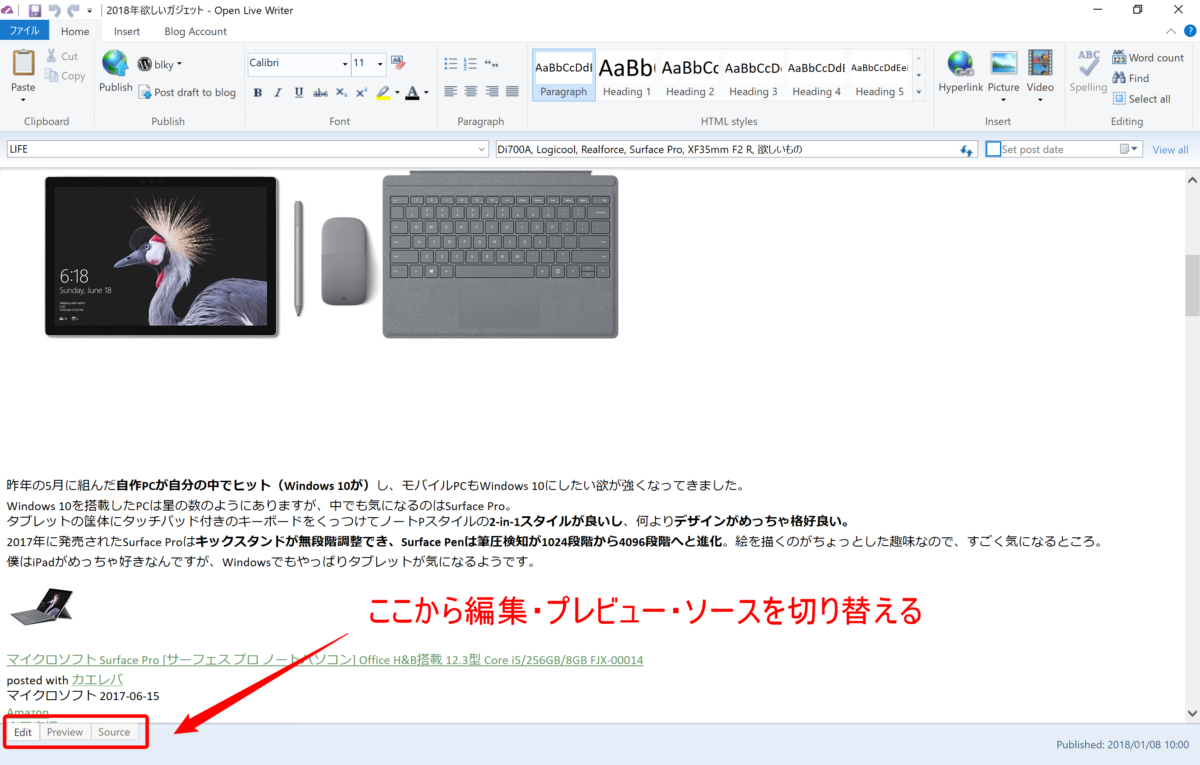Toggle strikethrough formatting
Screen dimensions: 1200x765
click(x=320, y=93)
